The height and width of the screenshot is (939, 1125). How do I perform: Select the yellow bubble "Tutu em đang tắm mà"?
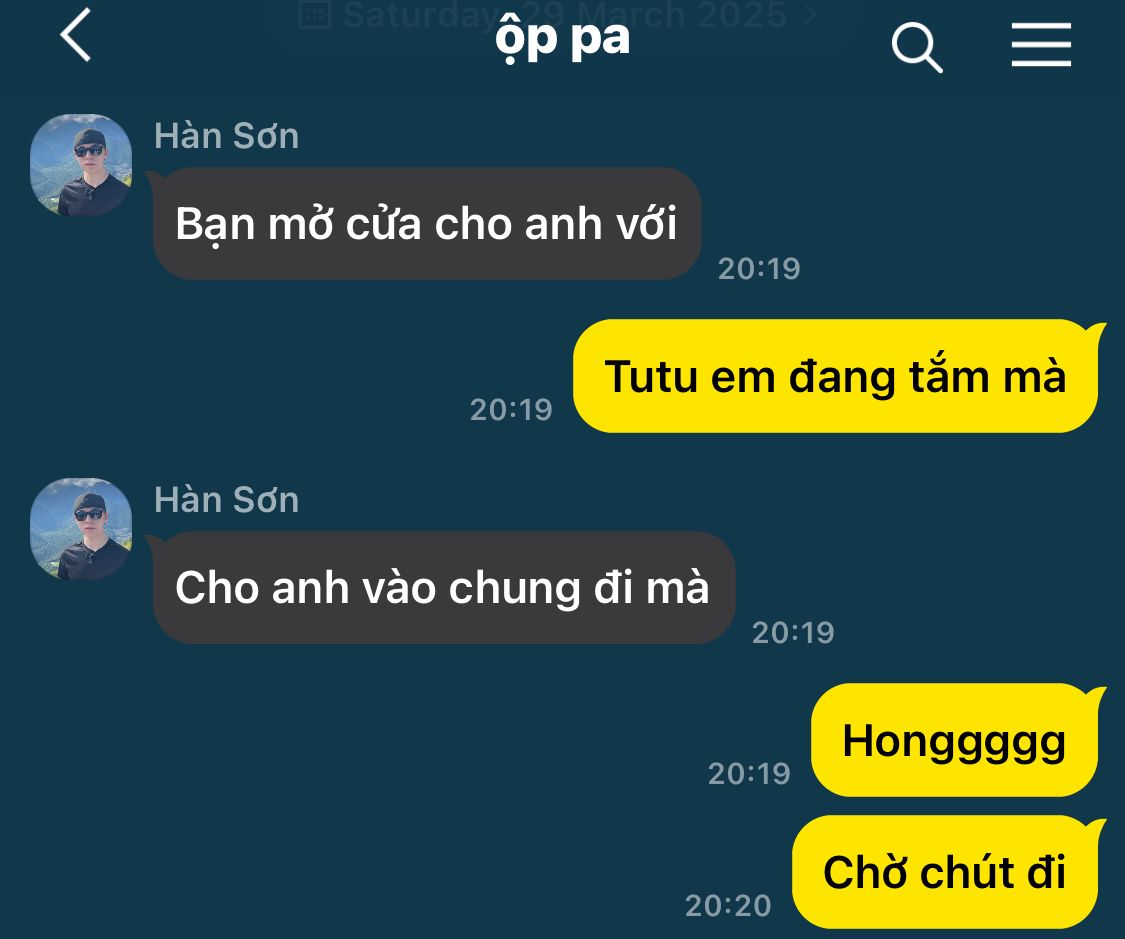point(836,376)
